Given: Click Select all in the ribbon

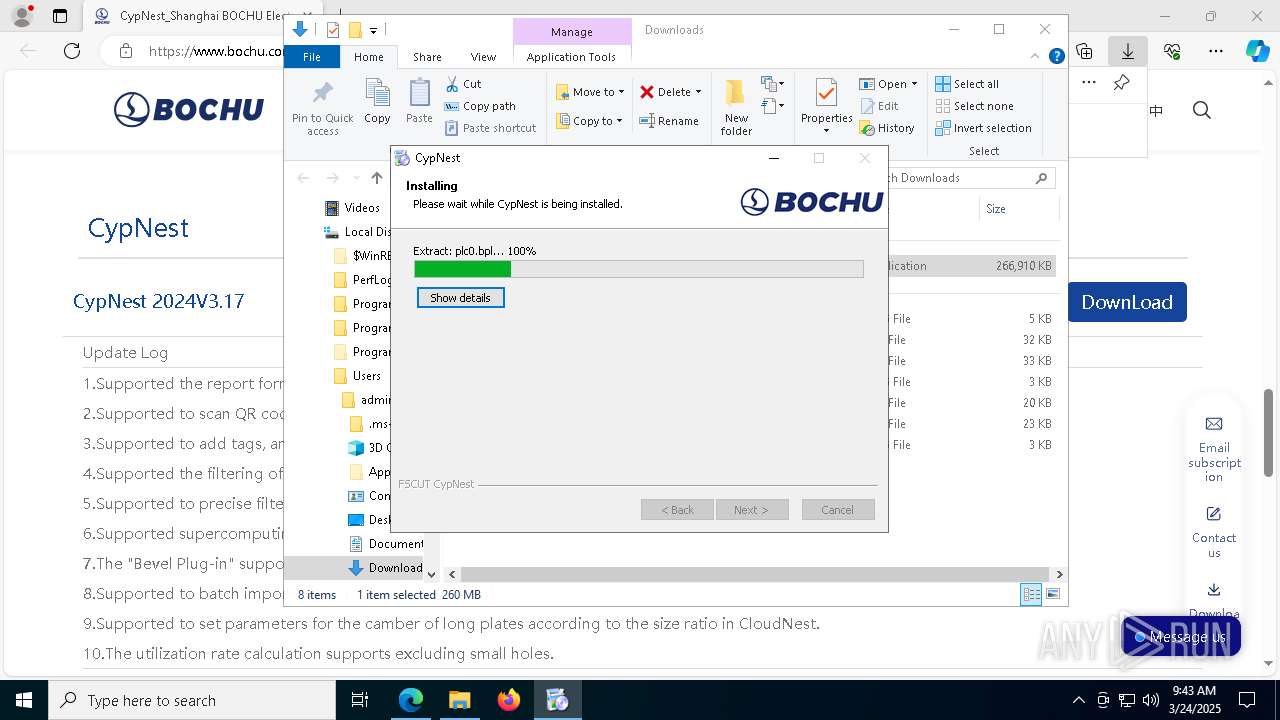Looking at the screenshot, I should pos(967,84).
